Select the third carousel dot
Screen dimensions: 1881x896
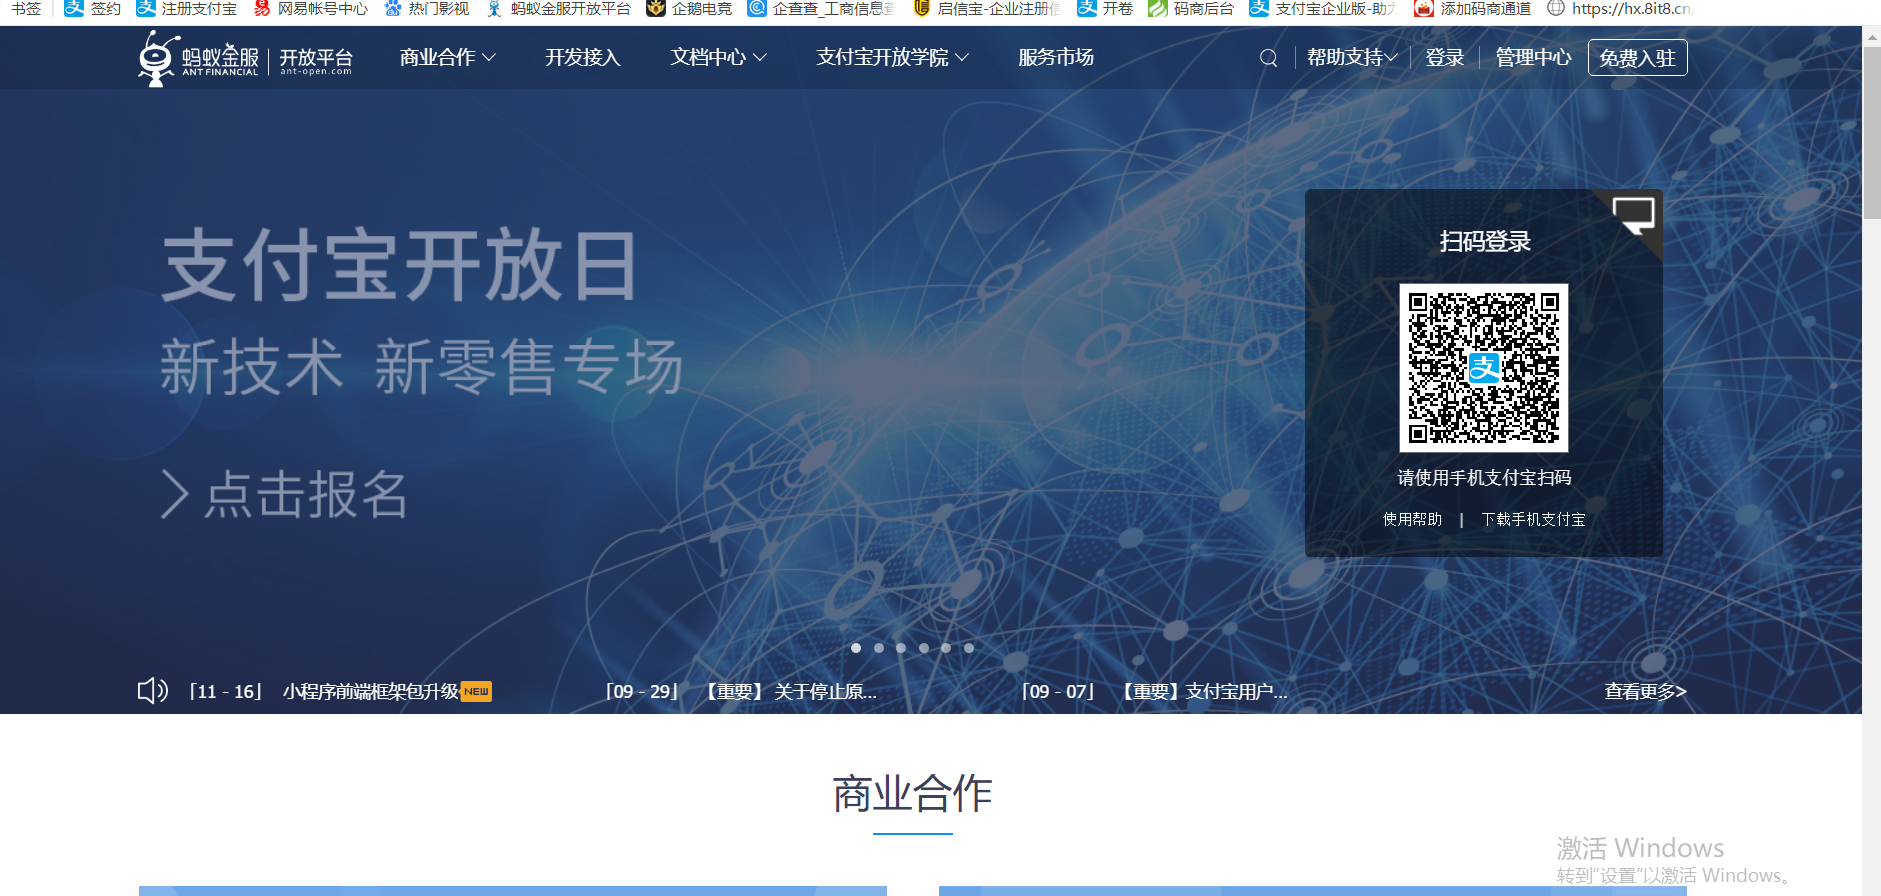tap(901, 648)
